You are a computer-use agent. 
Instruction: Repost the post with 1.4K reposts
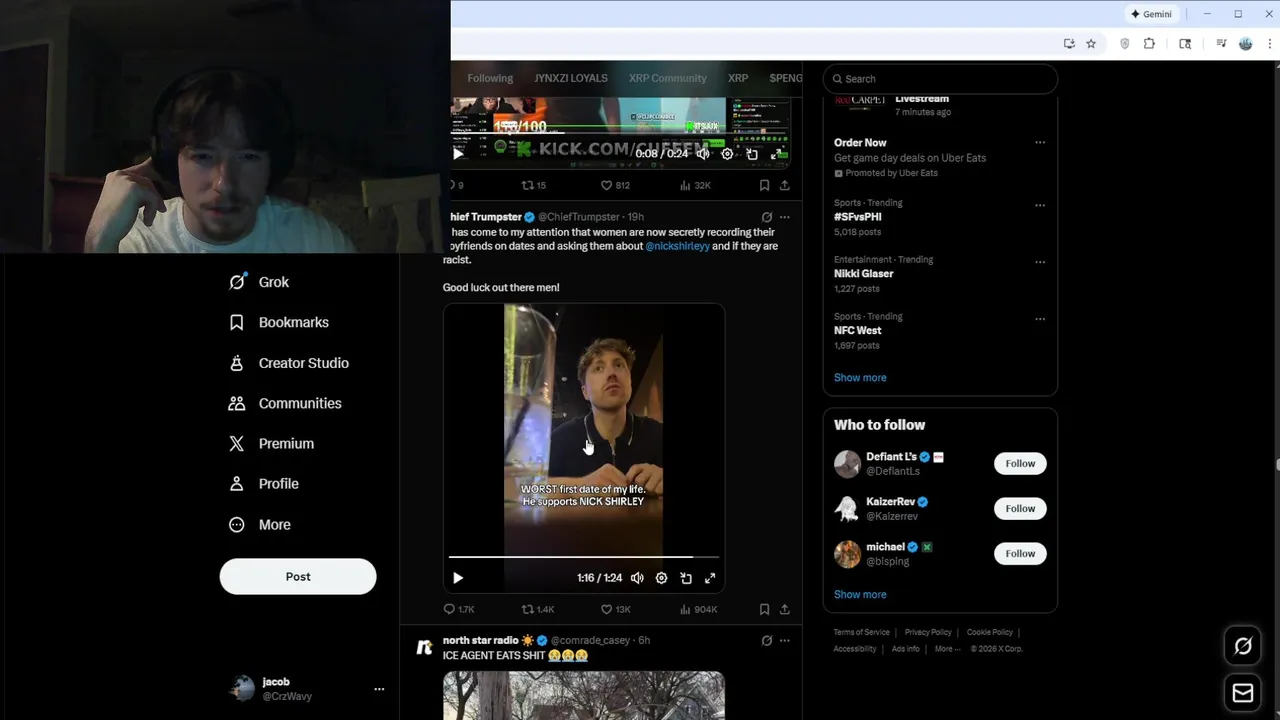pyautogui.click(x=538, y=609)
